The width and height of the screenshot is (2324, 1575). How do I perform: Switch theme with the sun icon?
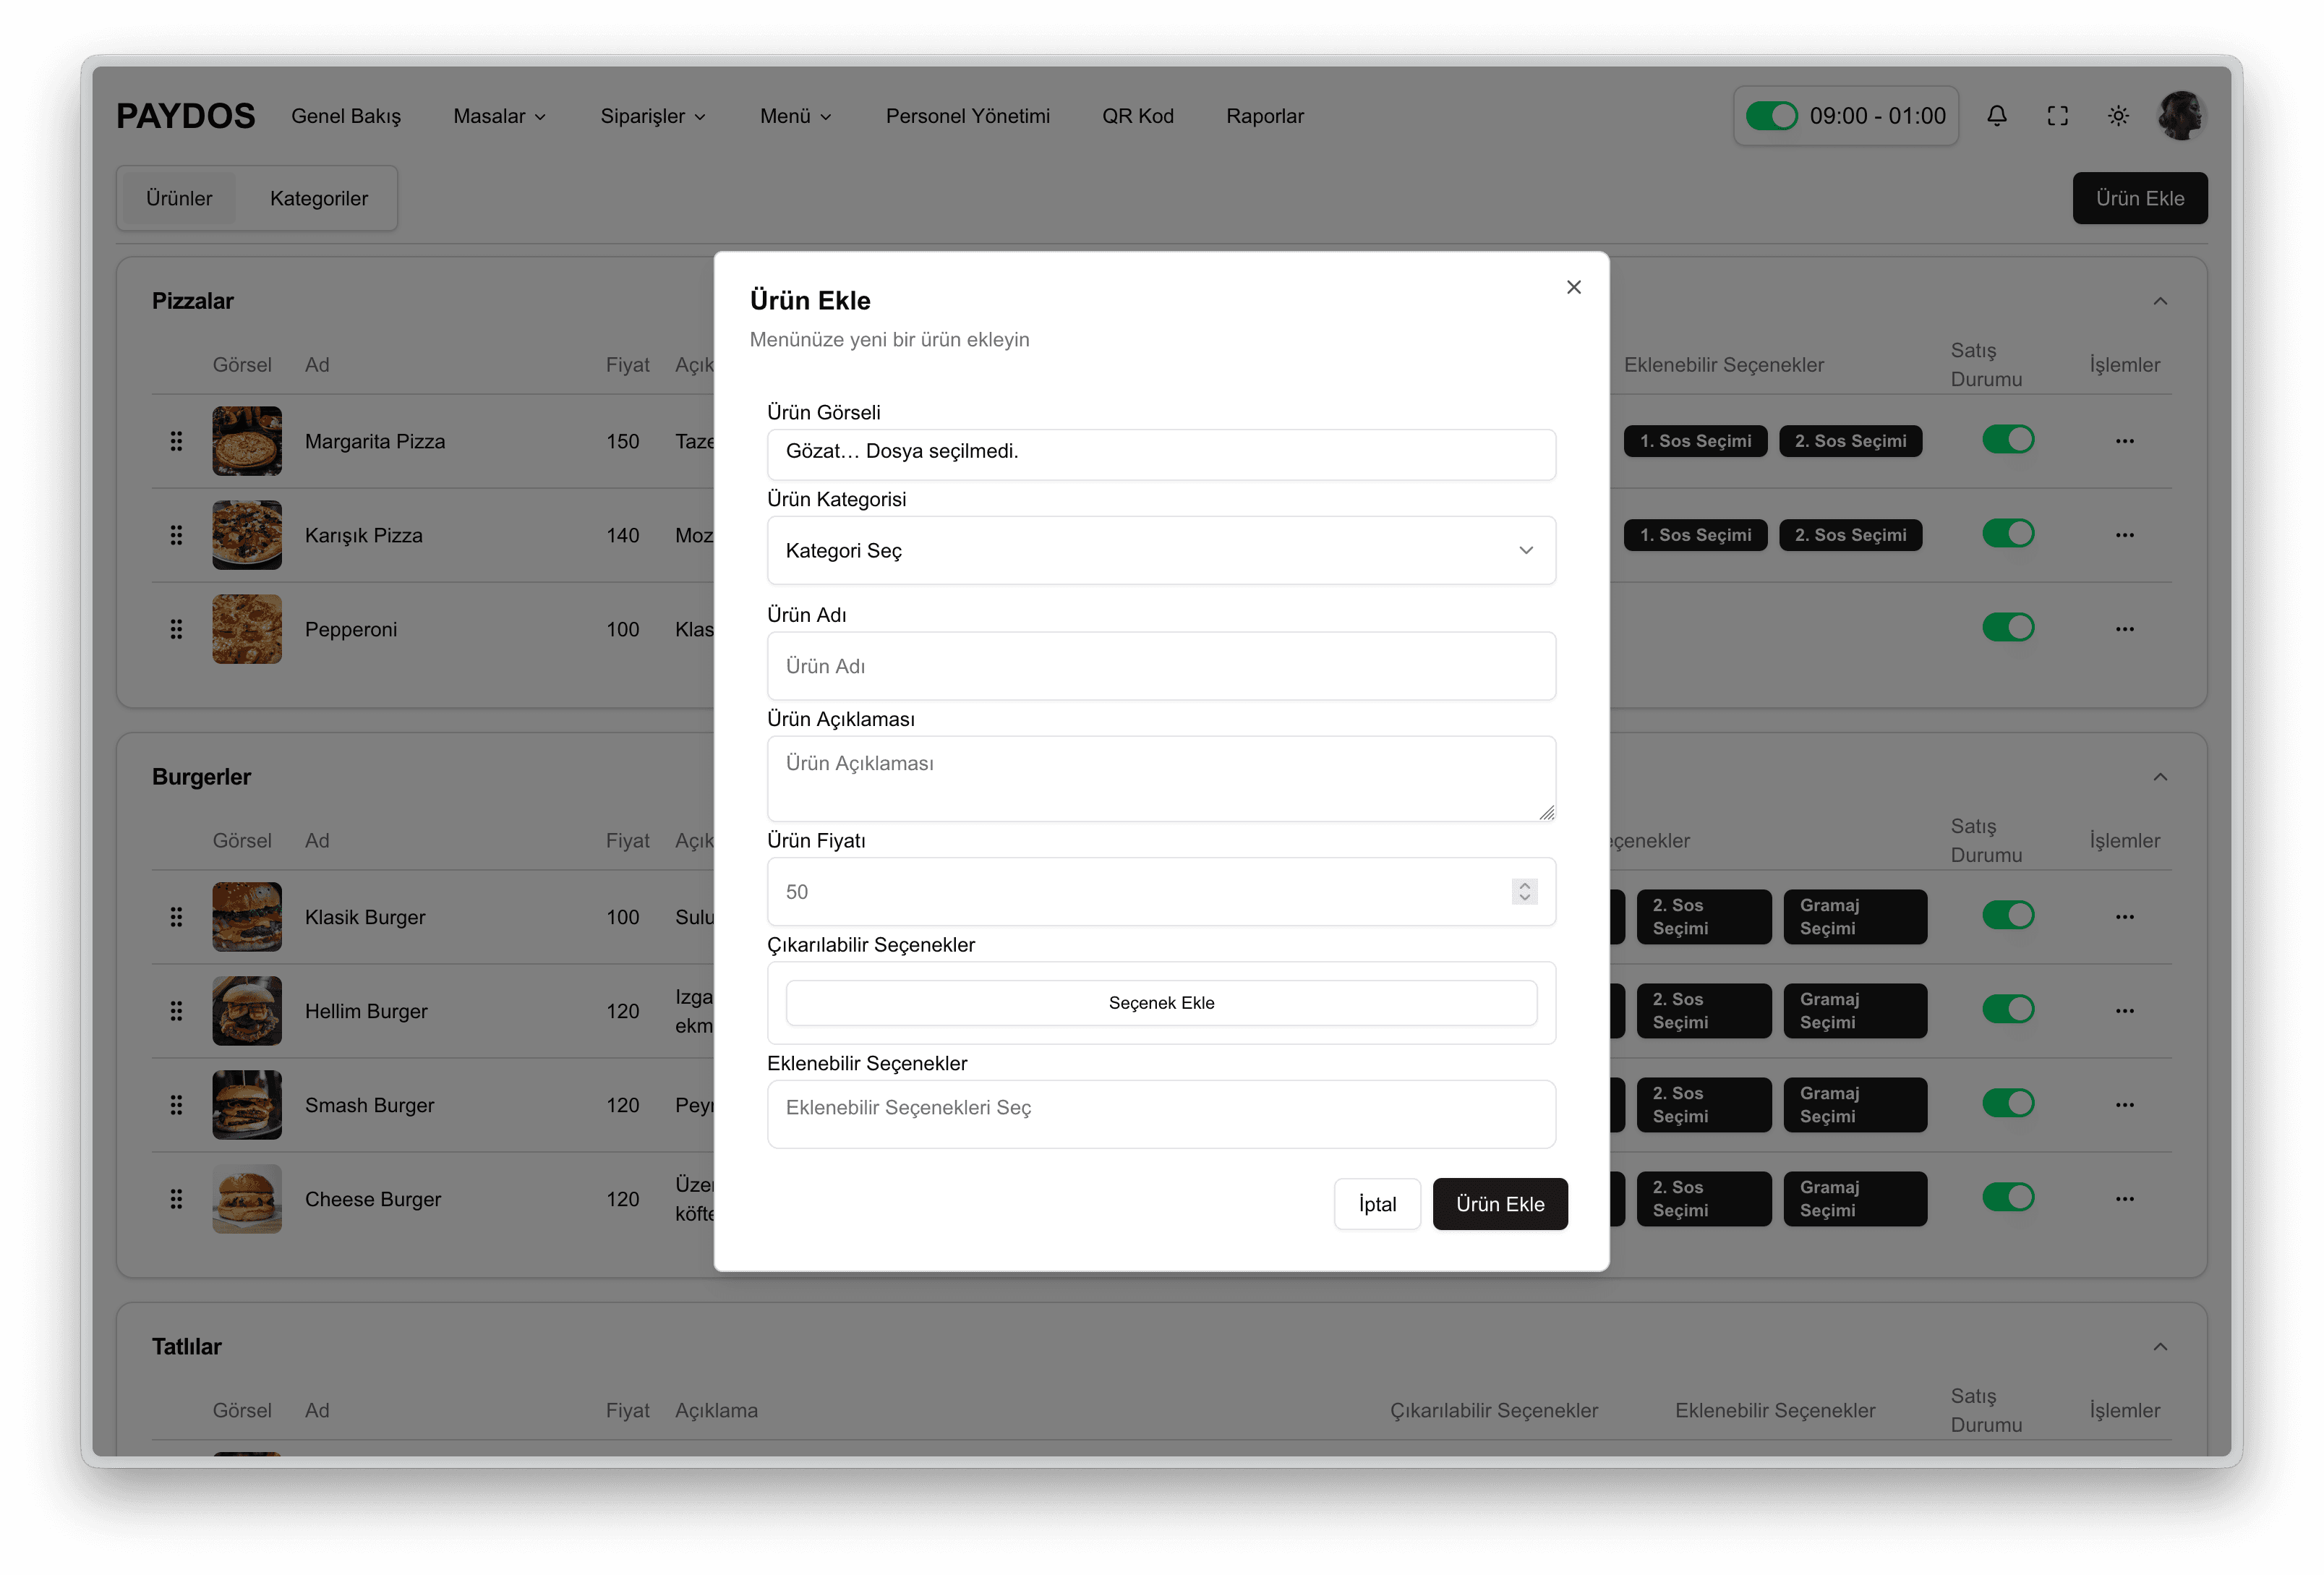pos(2118,116)
